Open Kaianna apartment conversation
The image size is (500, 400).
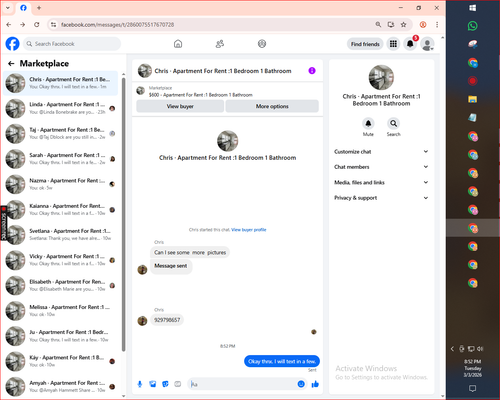(61, 210)
